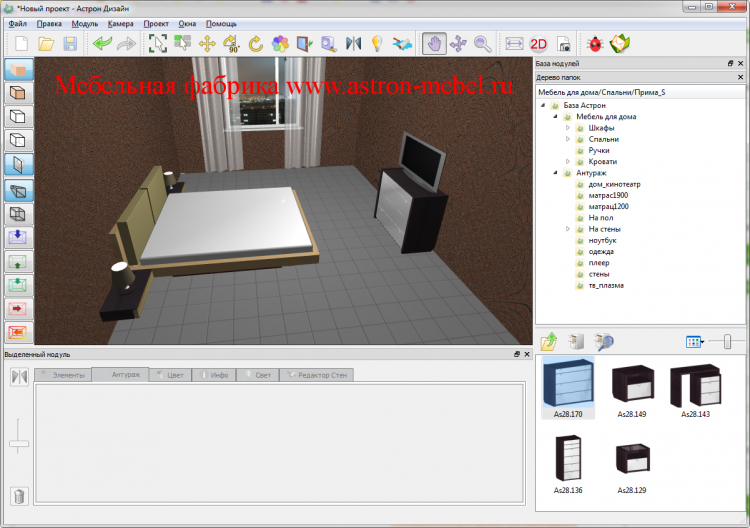Select the тв_плазма folder

point(606,286)
